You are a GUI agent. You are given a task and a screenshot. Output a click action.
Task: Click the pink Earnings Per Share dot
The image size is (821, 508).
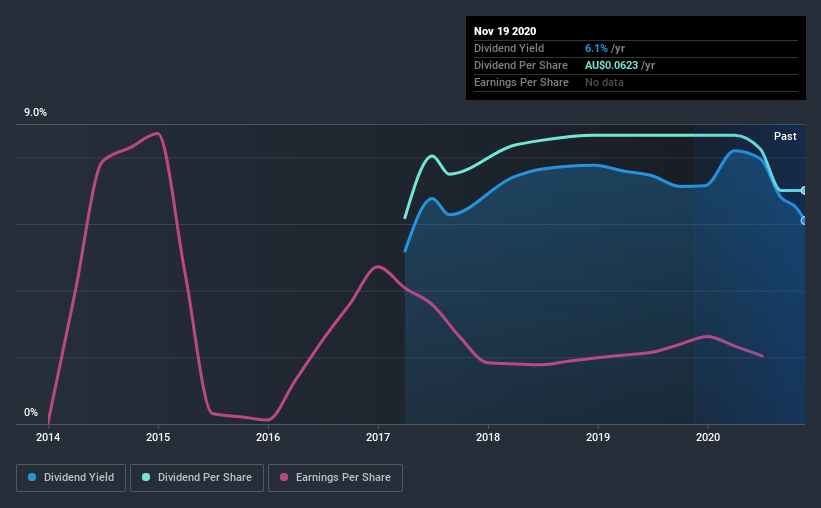[284, 477]
